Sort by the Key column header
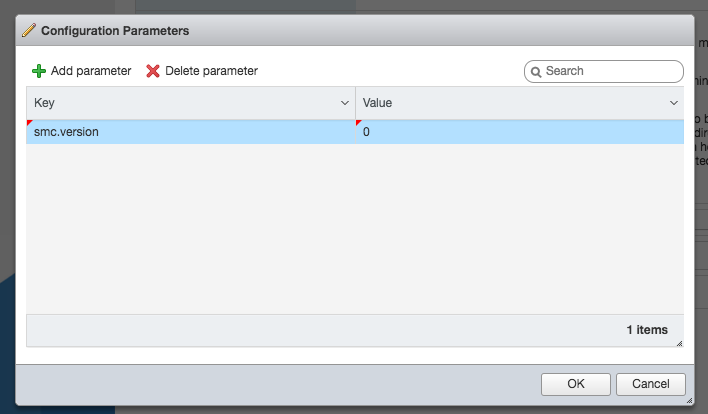 pos(44,103)
